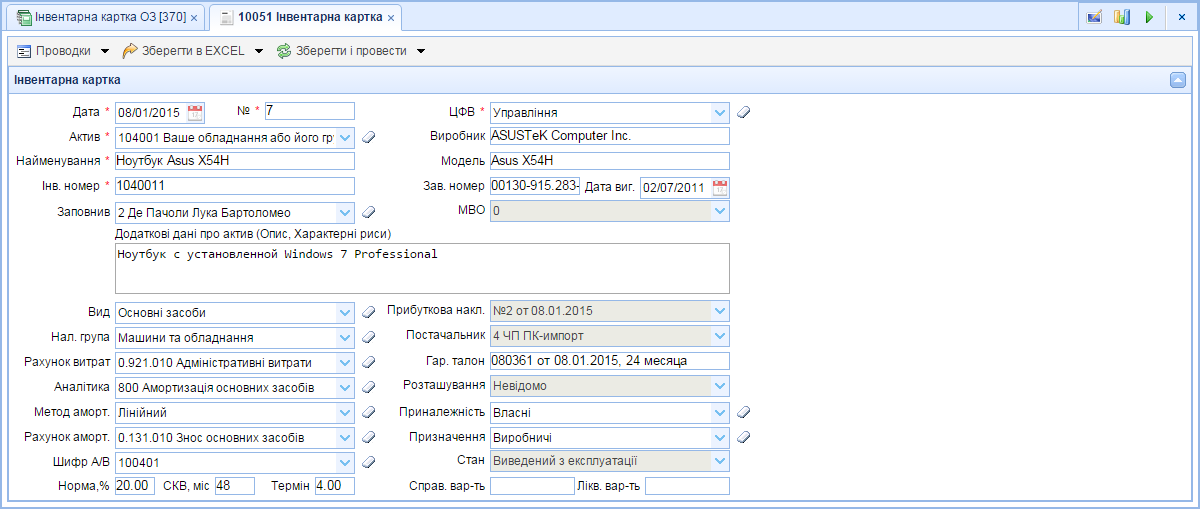Viewport: 1200px width, 509px height.
Task: Clear the Призначення field with its eraser icon
Action: pos(743,437)
